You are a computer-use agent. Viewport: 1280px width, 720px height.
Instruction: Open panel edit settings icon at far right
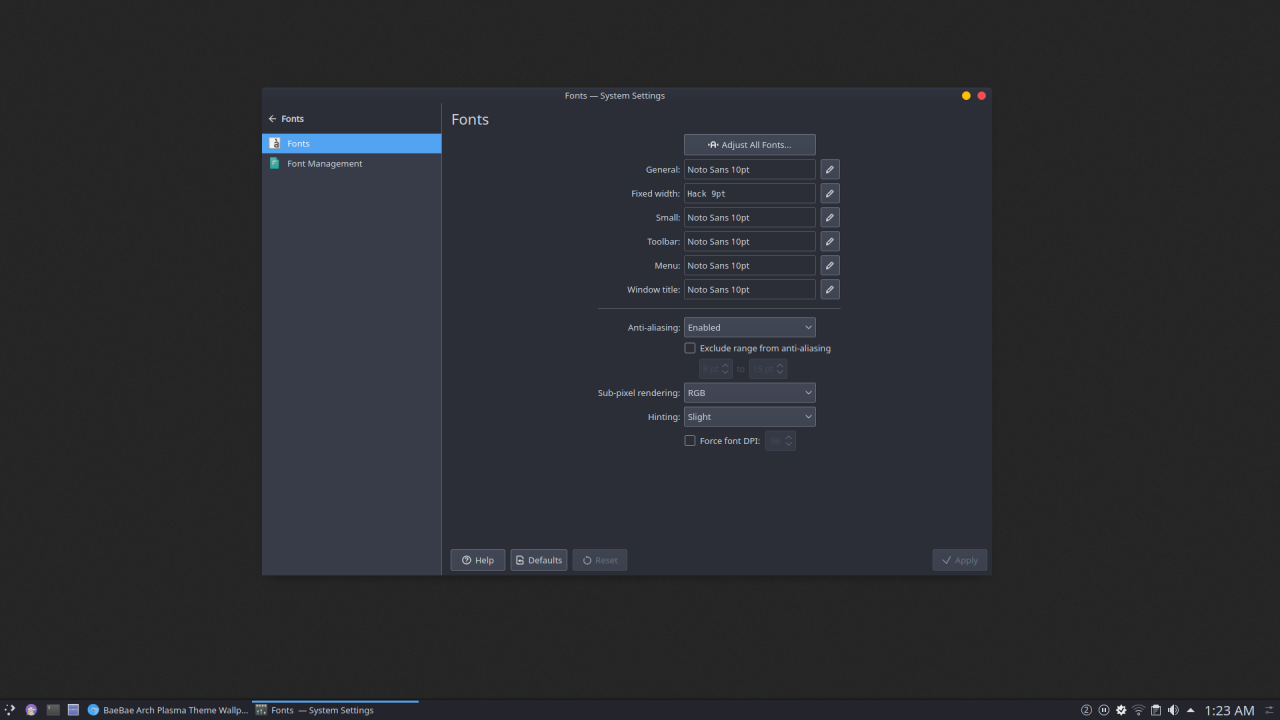(1270, 710)
